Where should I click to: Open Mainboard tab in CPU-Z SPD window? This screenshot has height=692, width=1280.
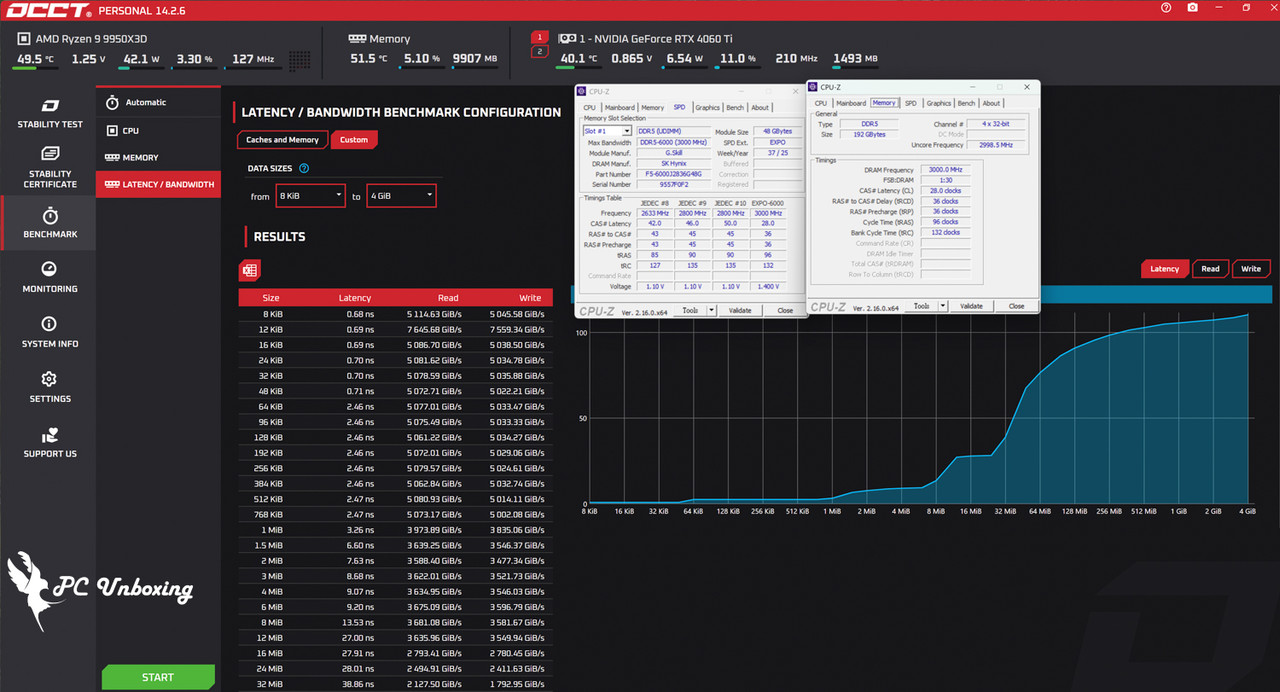pyautogui.click(x=619, y=107)
